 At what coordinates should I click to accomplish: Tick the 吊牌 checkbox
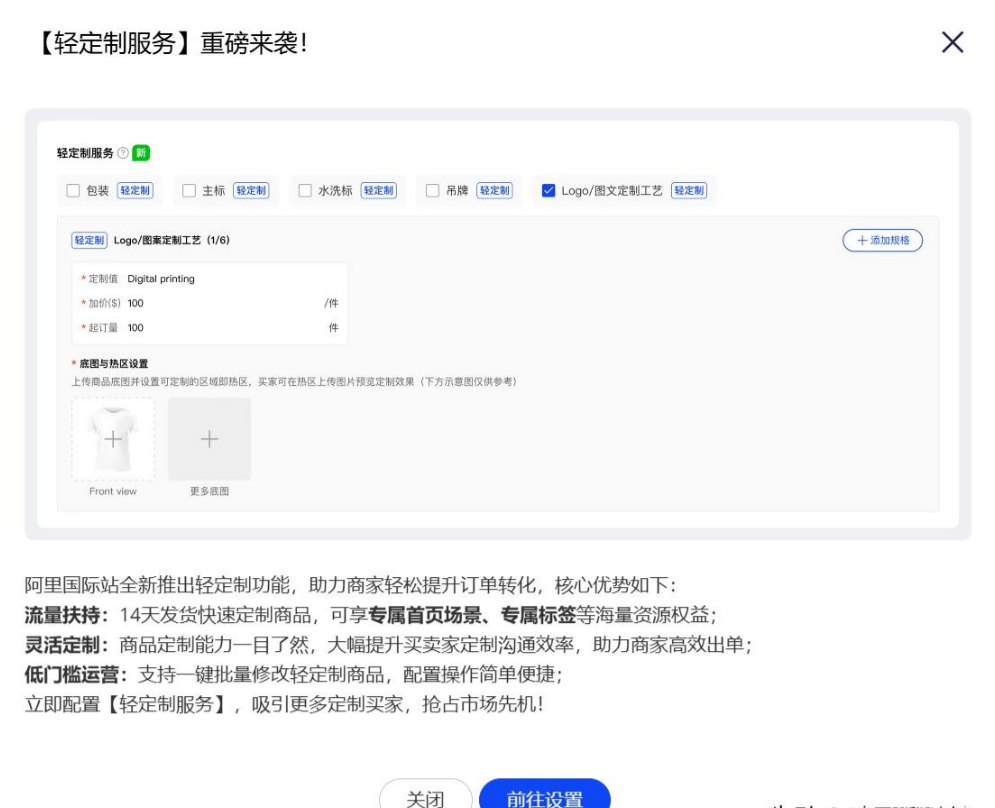(432, 190)
